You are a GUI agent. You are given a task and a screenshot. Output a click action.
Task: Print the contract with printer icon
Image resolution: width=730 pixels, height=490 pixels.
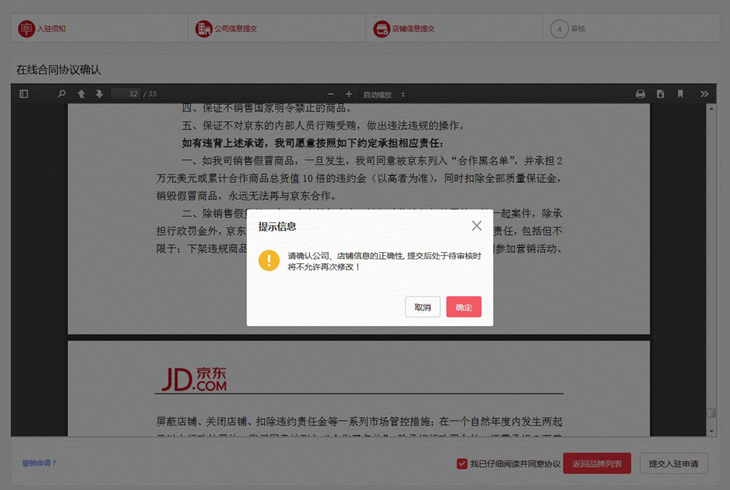pyautogui.click(x=640, y=94)
